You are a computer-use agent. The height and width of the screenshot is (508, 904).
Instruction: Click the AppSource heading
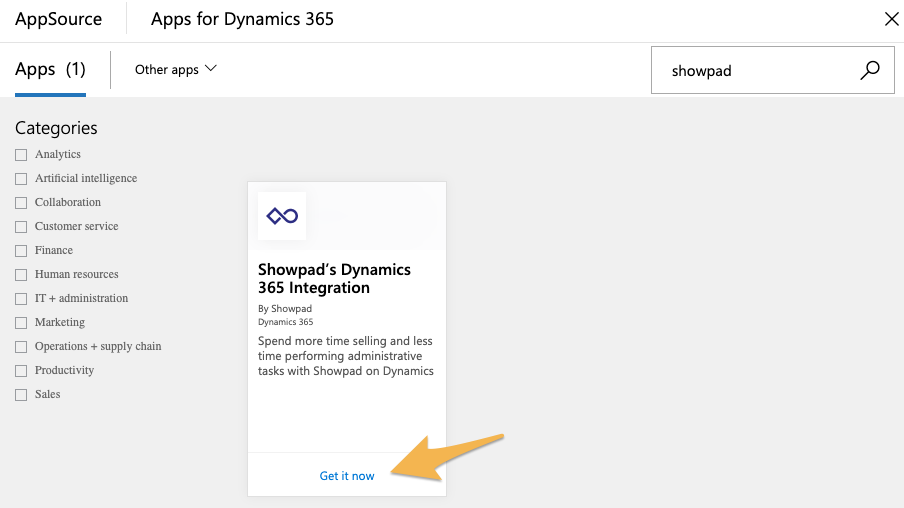click(58, 19)
